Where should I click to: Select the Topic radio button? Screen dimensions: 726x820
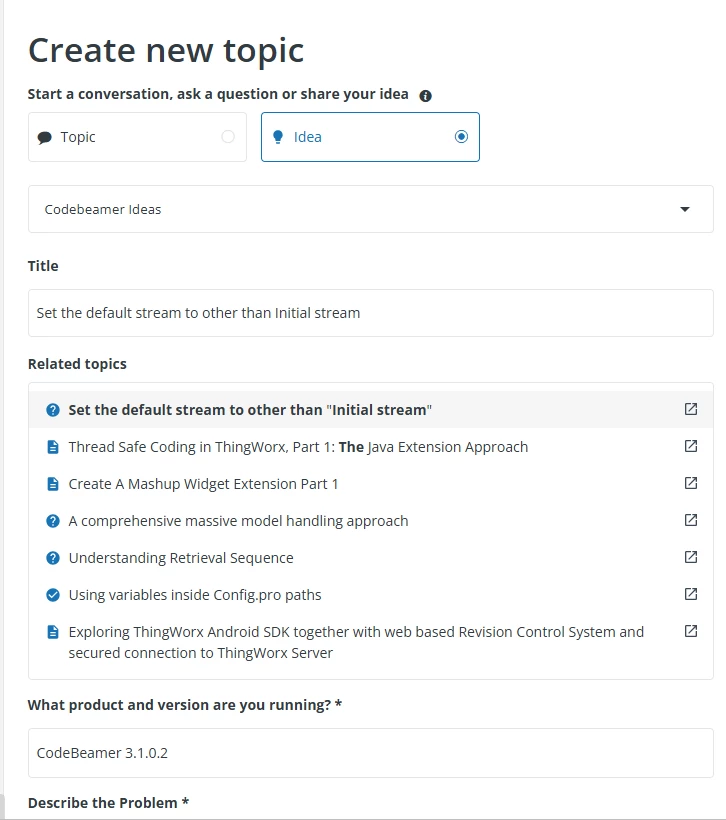click(228, 136)
